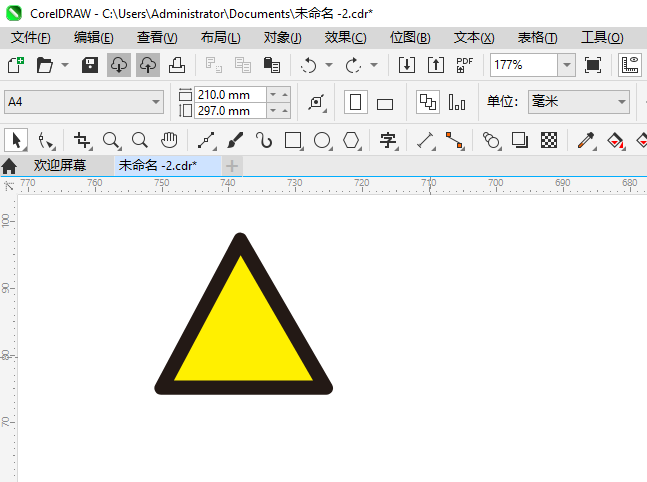Decrease page height with down stepper
Image resolution: width=647 pixels, height=482 pixels.
pyautogui.click(x=273, y=111)
